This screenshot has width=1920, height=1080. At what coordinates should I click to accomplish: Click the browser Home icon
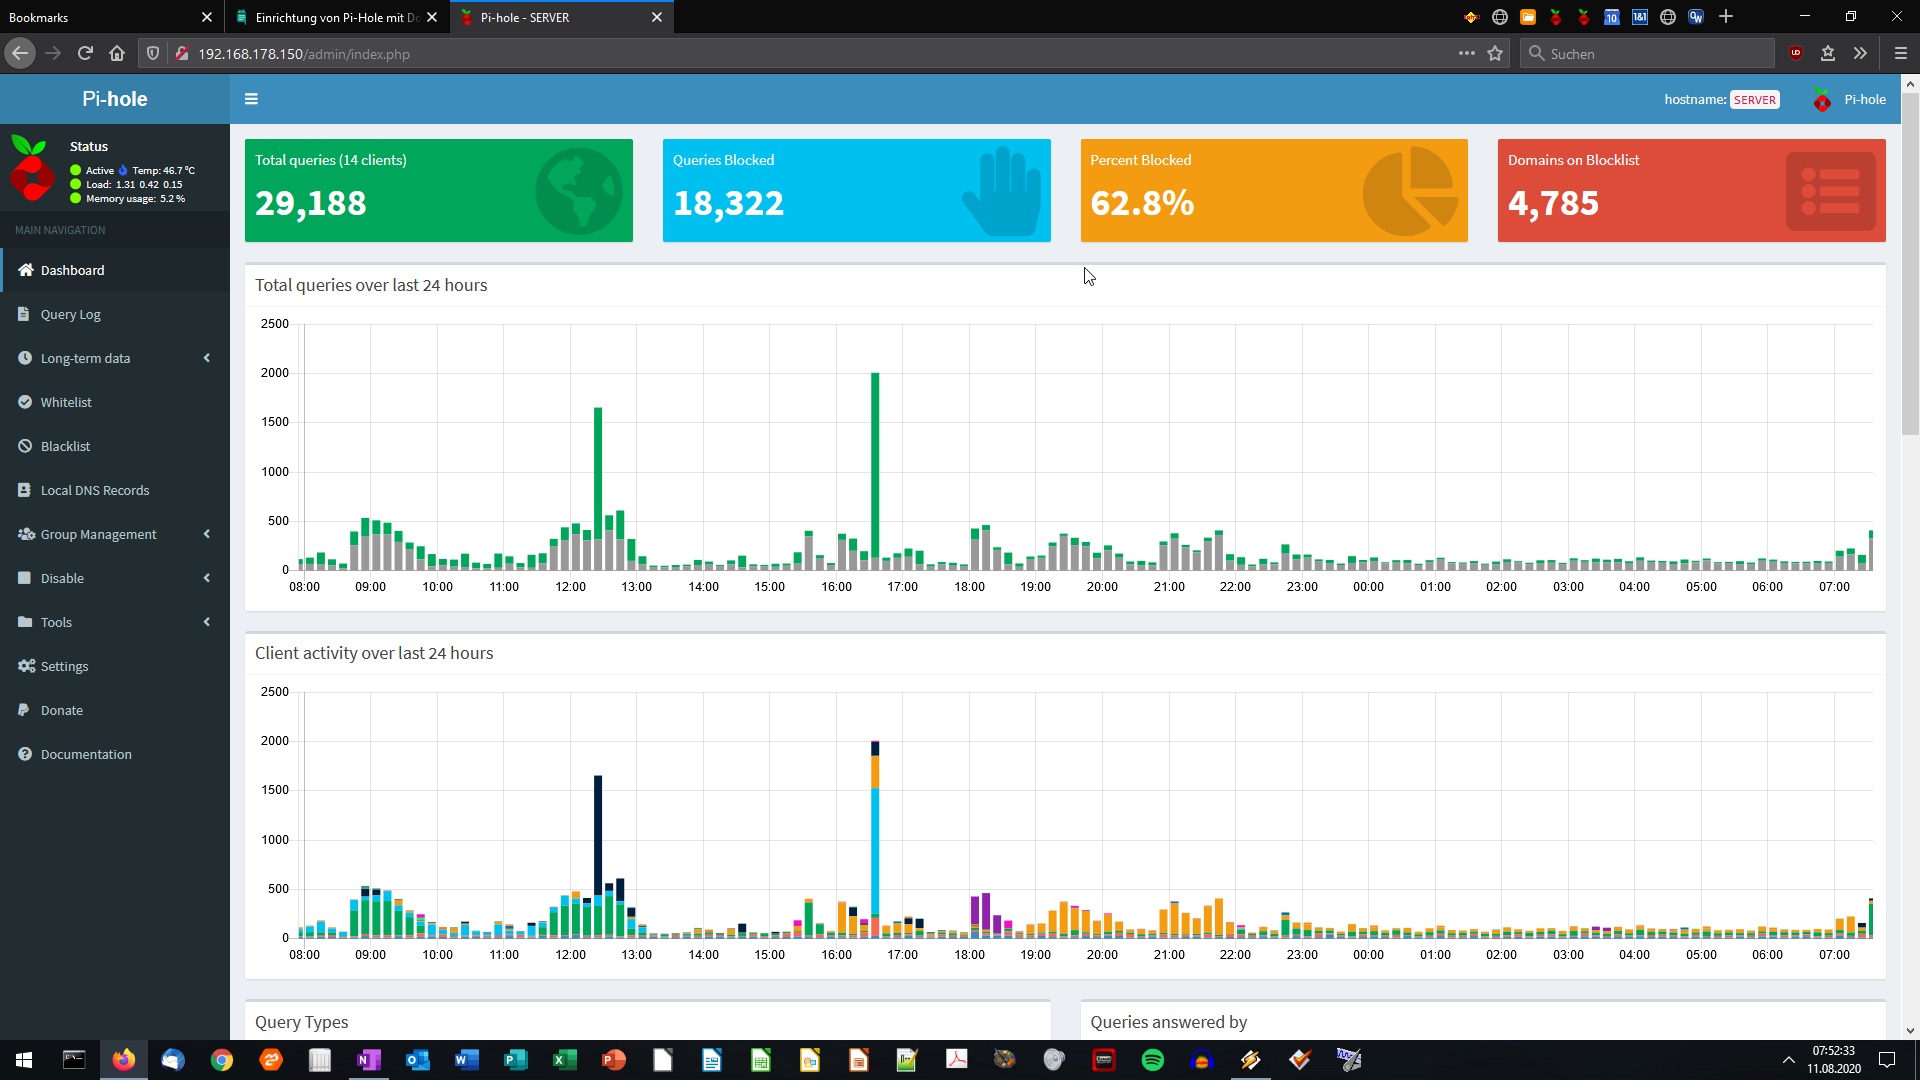pyautogui.click(x=117, y=54)
